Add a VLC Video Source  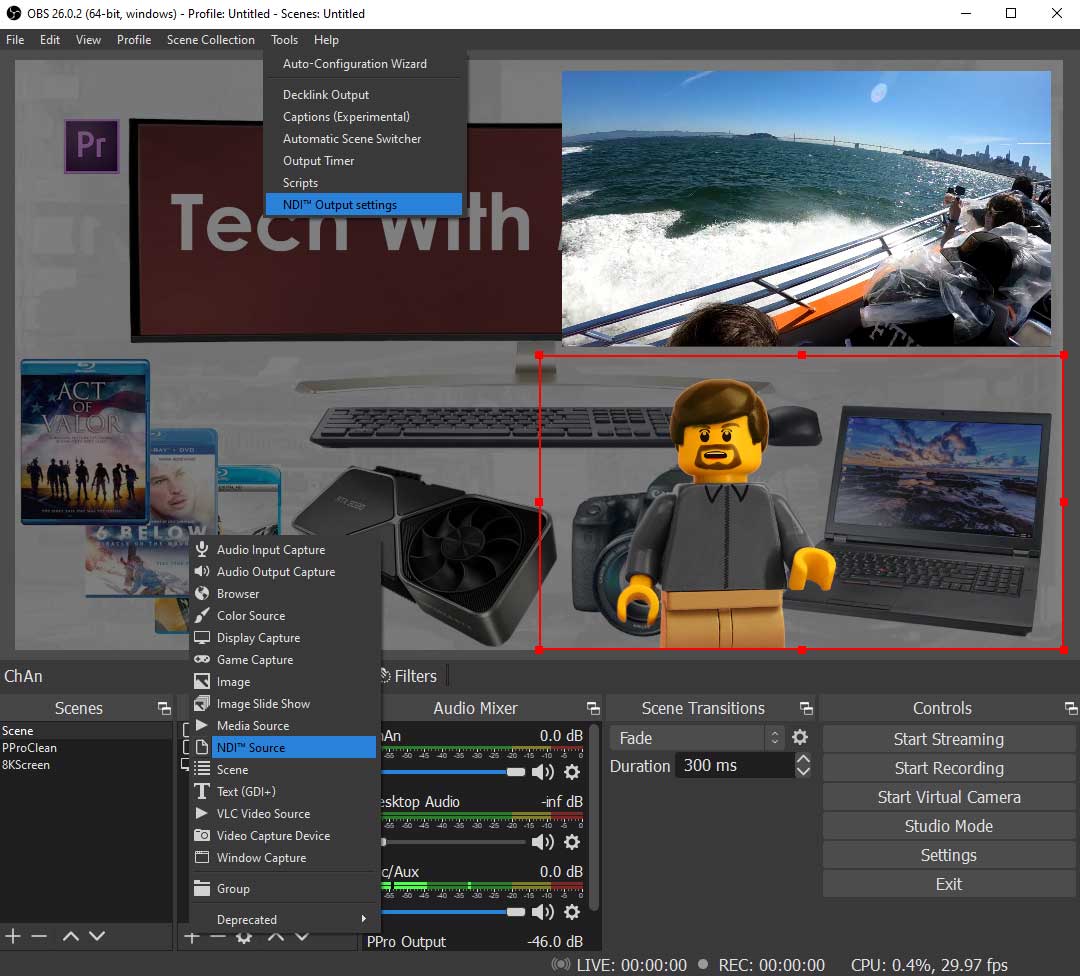284,813
